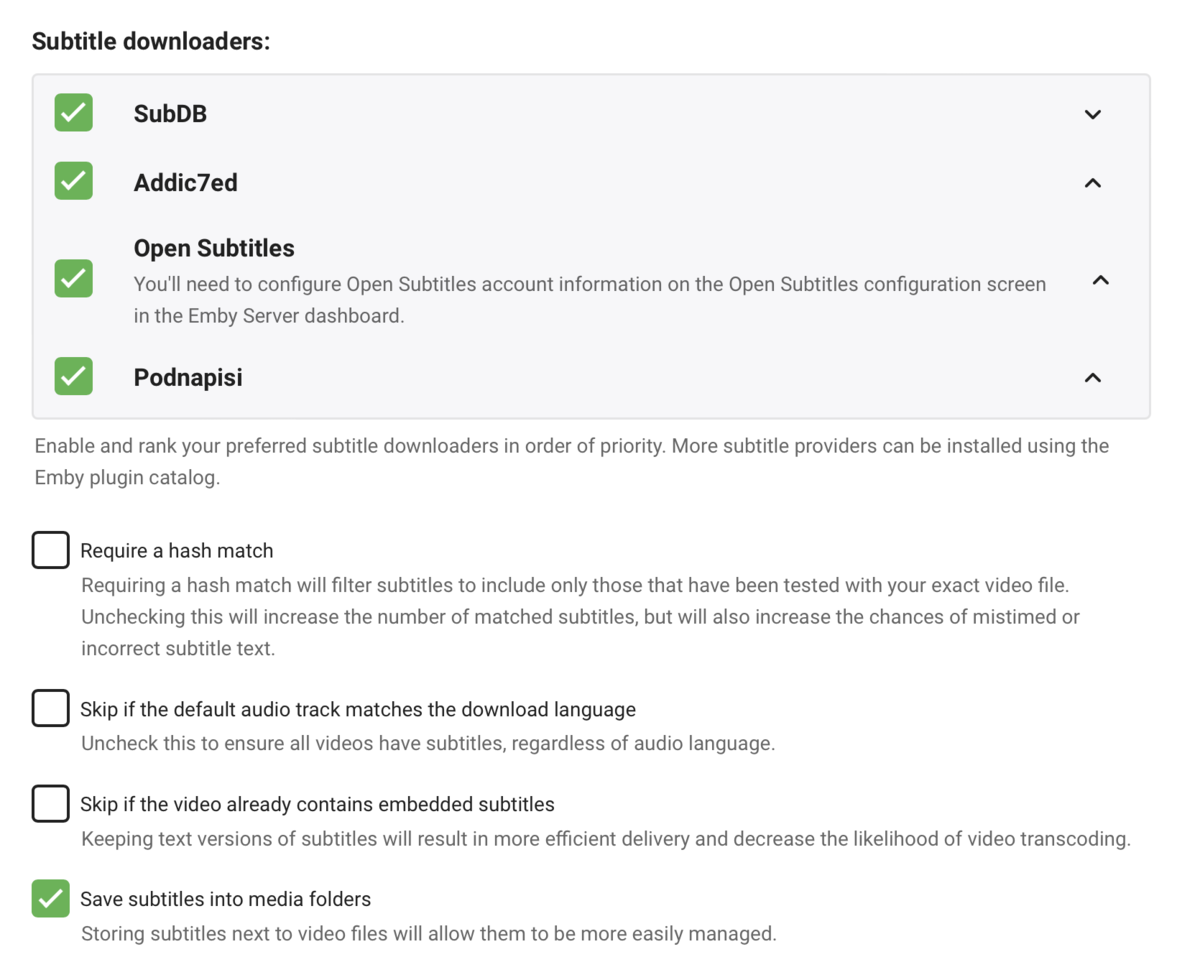The image size is (1200, 980).
Task: Raise Podnapisi priority with up chevron
Action: 1092,377
